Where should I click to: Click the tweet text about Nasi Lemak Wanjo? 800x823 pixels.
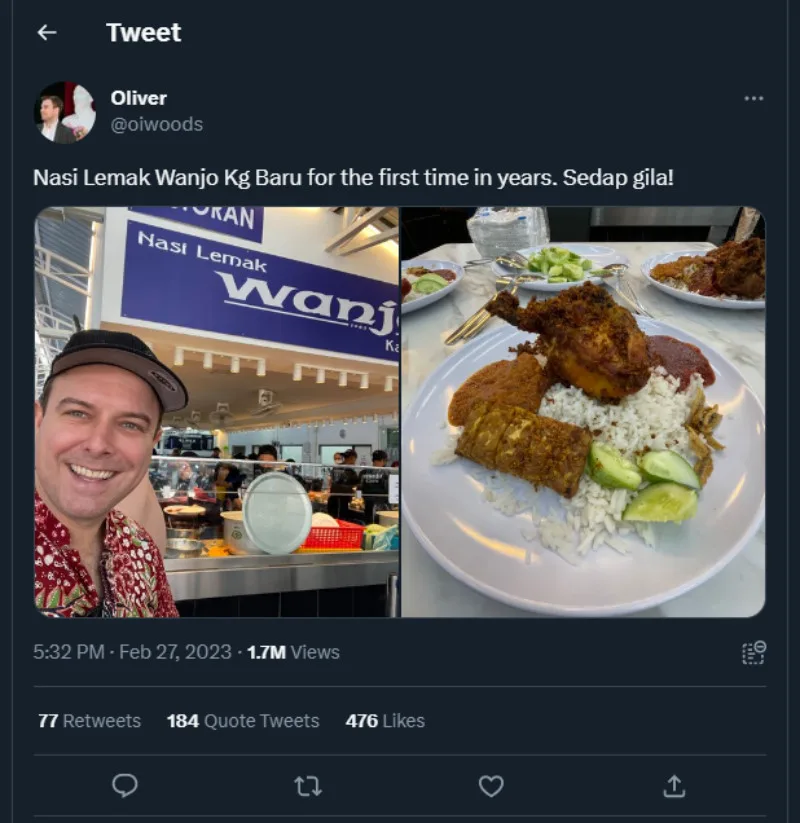[353, 178]
